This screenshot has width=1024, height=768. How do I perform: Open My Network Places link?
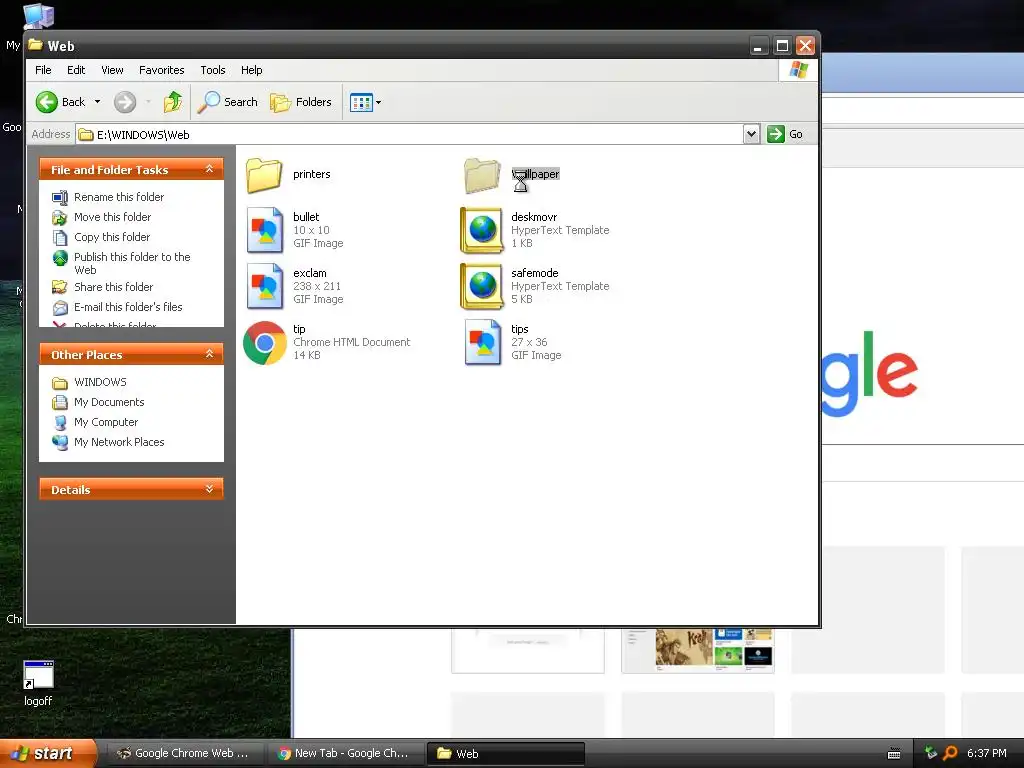click(x=119, y=442)
